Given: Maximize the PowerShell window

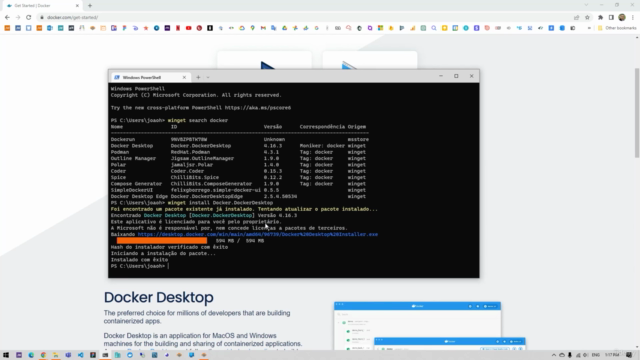Looking at the screenshot, I should pyautogui.click(x=456, y=76).
